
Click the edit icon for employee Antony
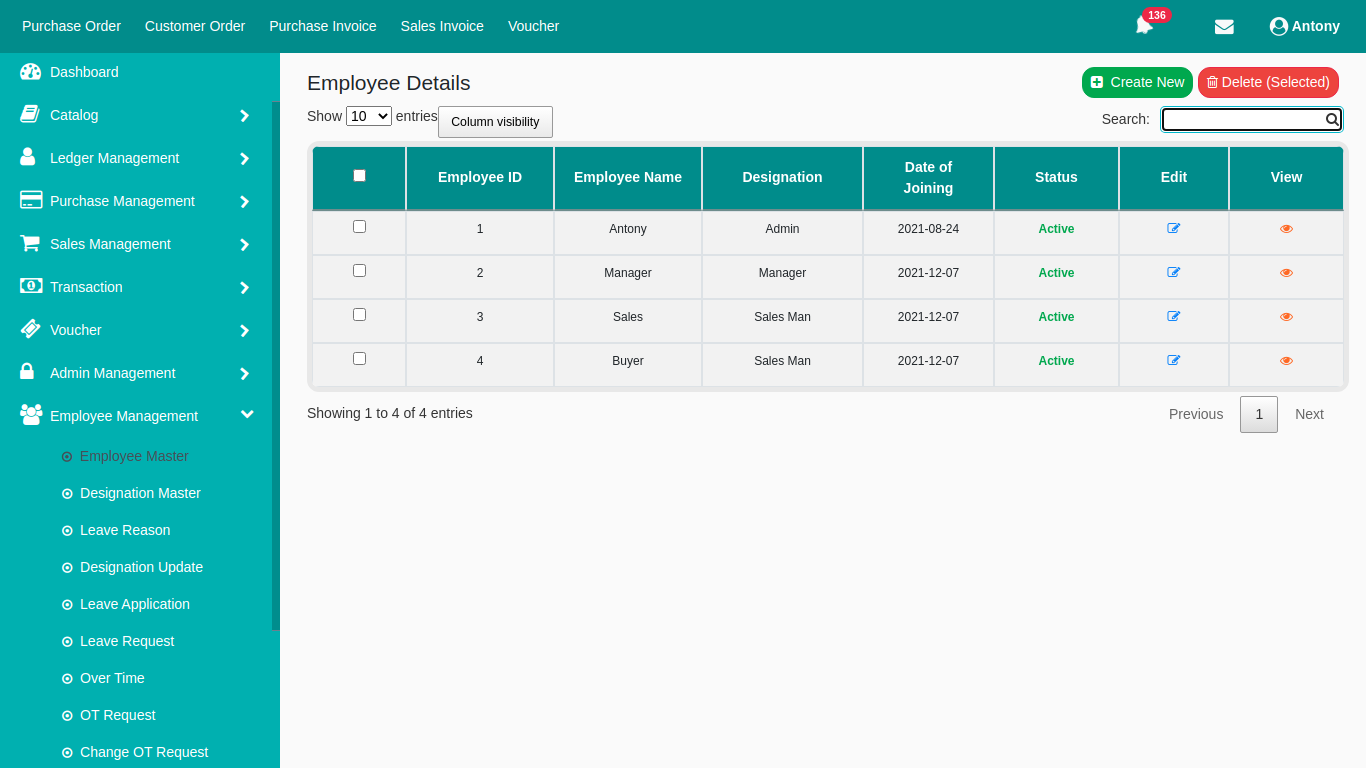click(x=1174, y=229)
